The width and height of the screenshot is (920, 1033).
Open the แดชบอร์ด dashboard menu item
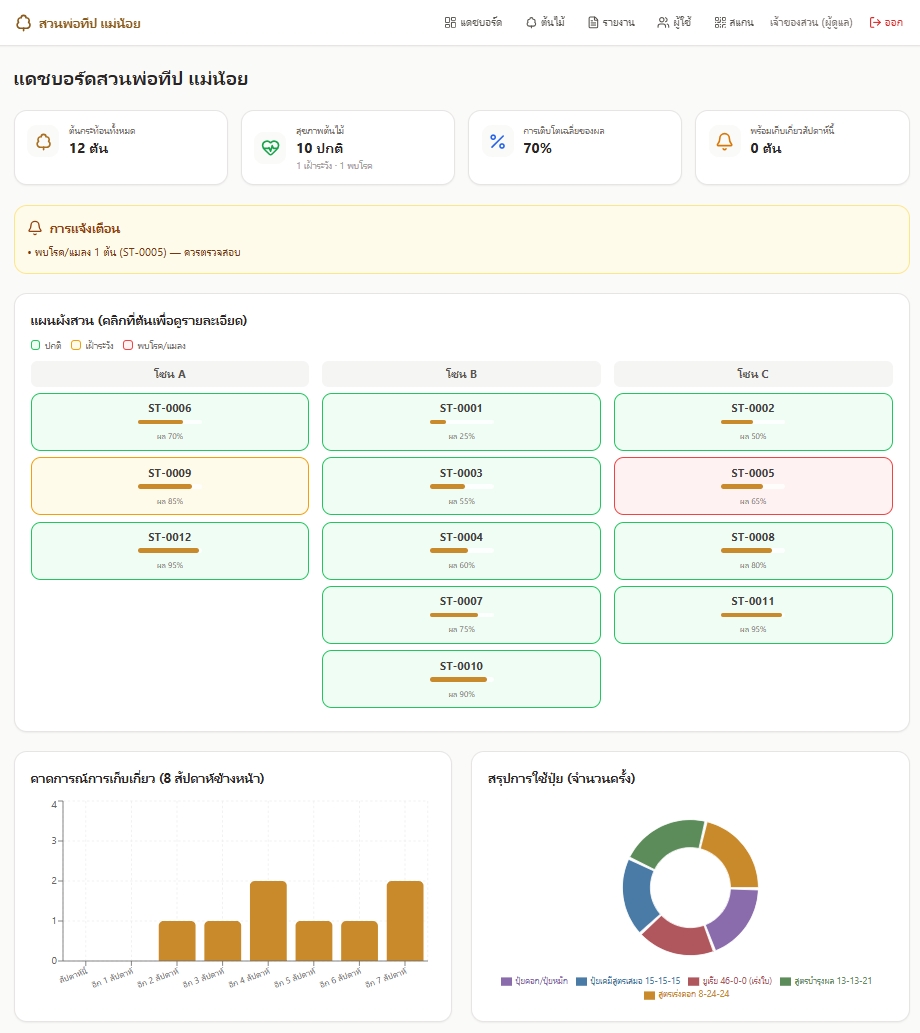473,22
